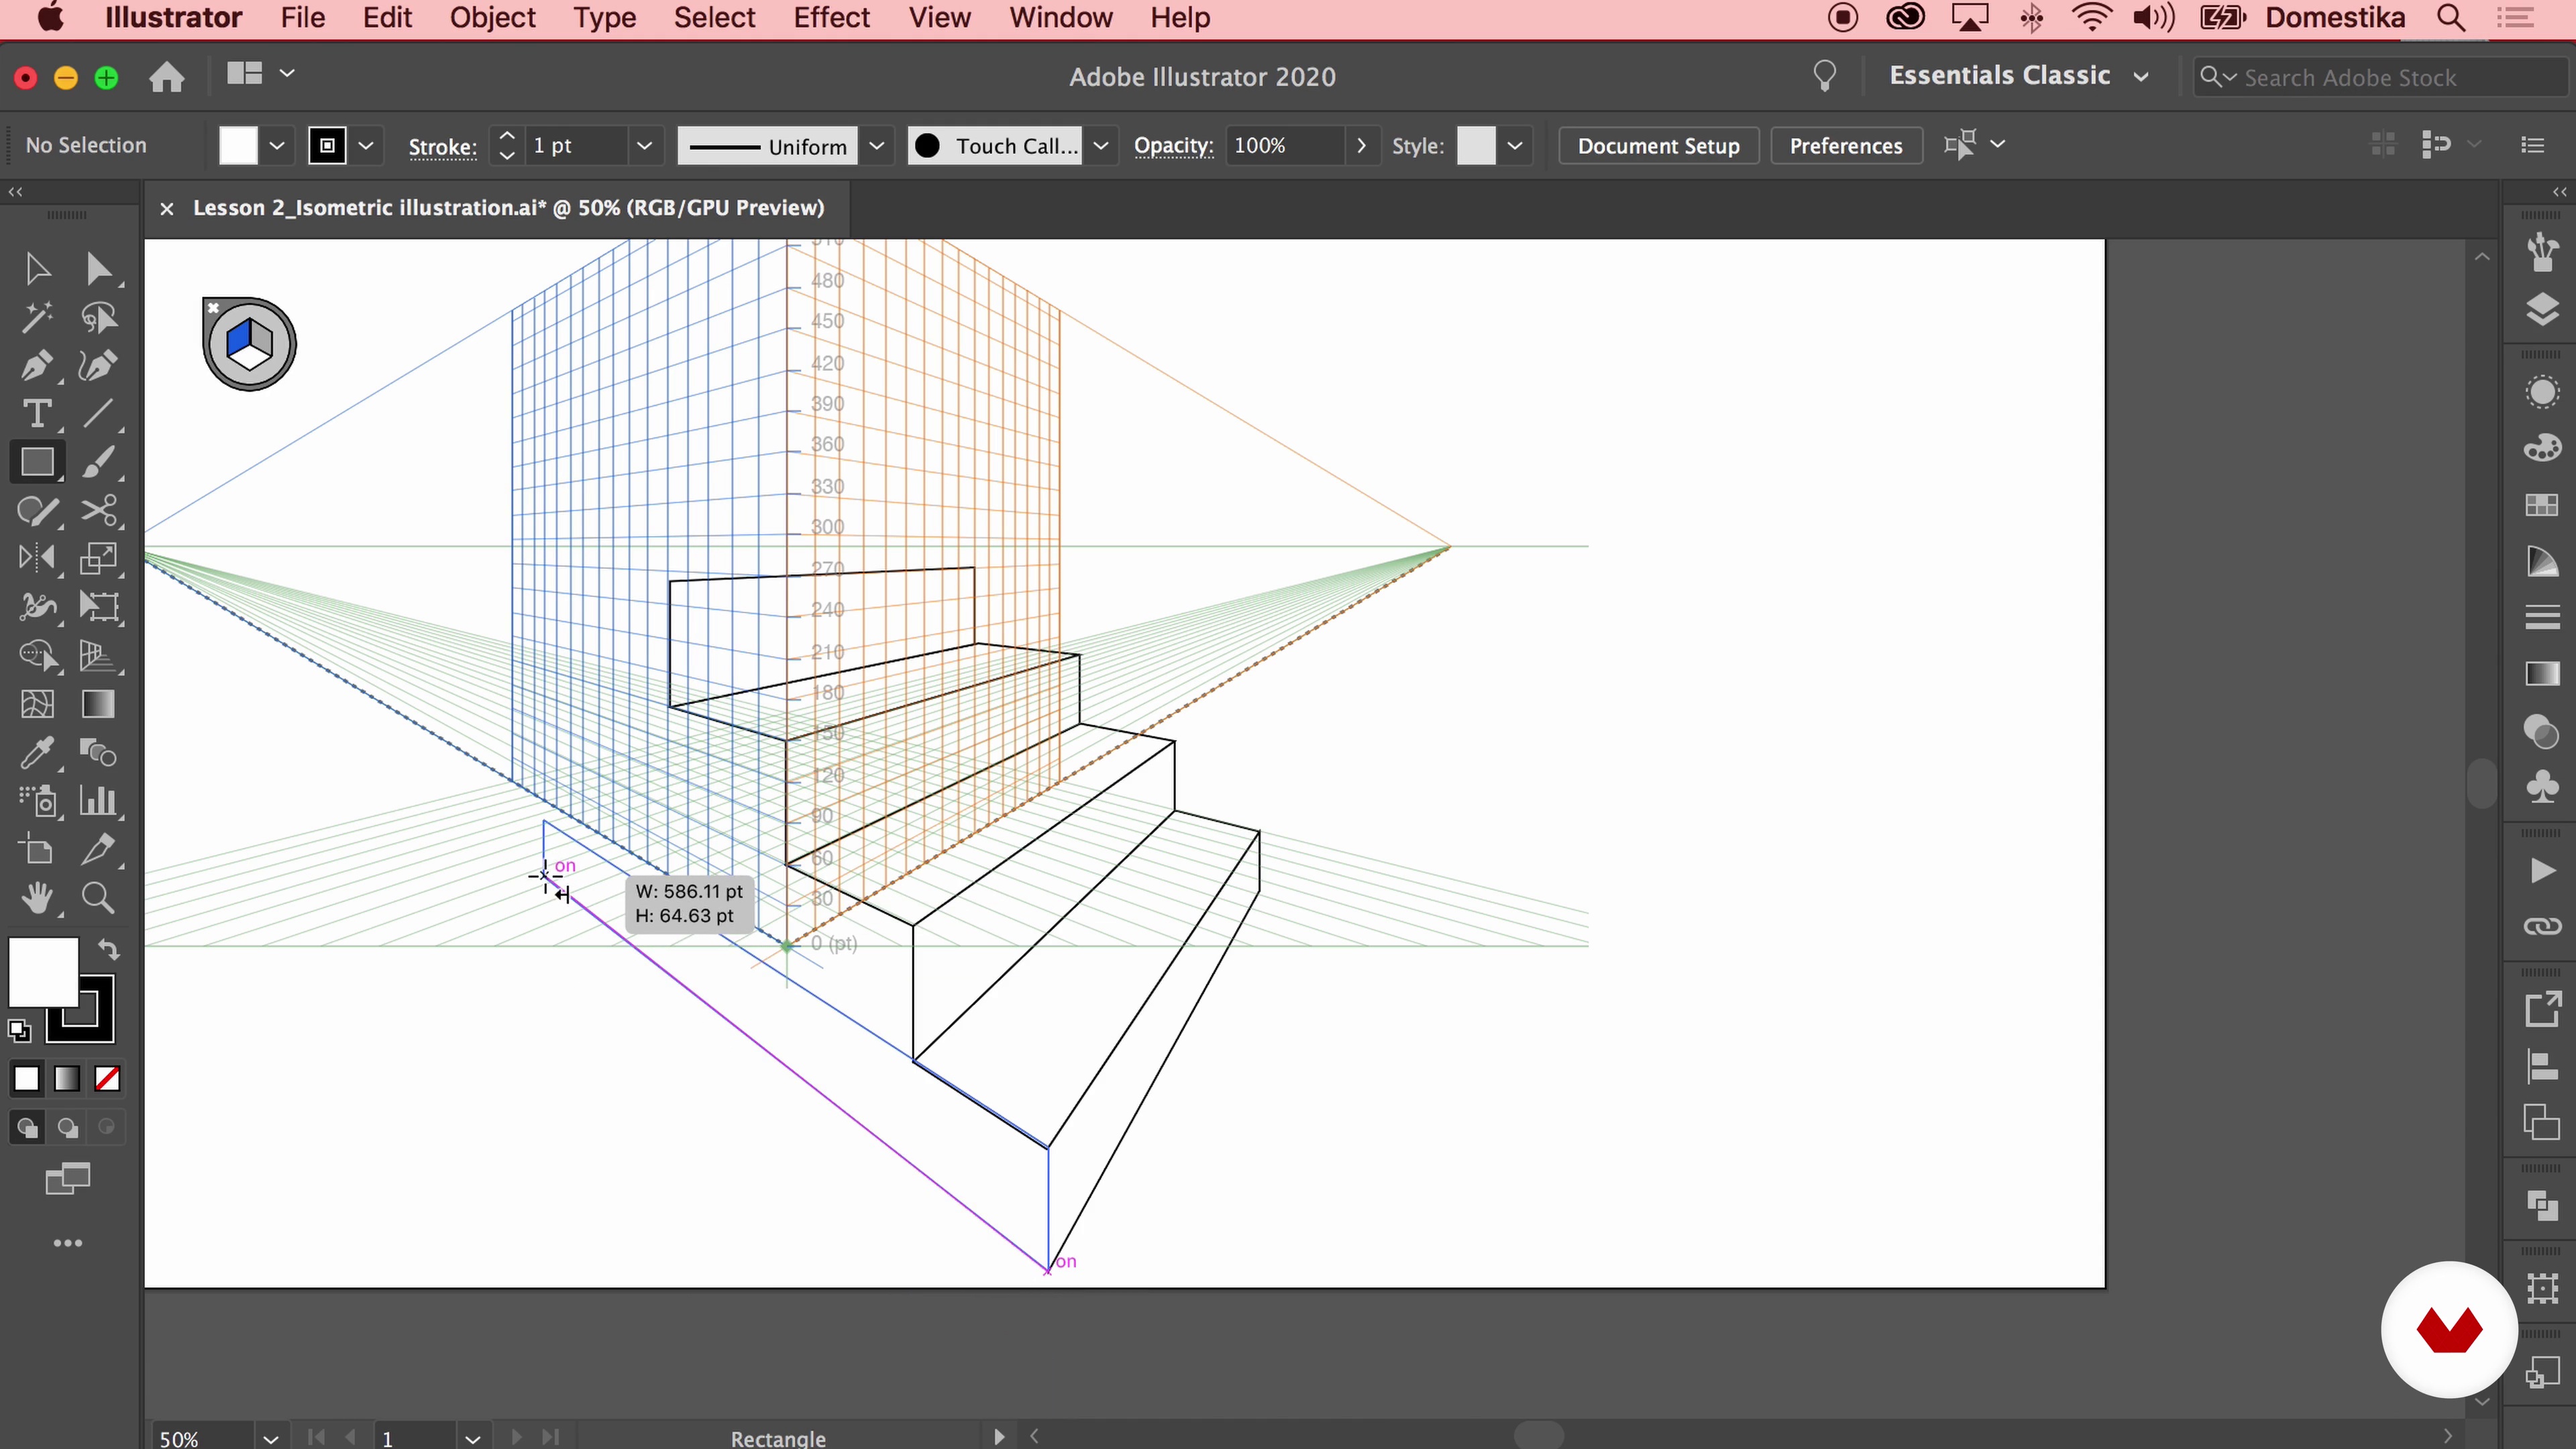Select the Hand tool

(x=37, y=898)
